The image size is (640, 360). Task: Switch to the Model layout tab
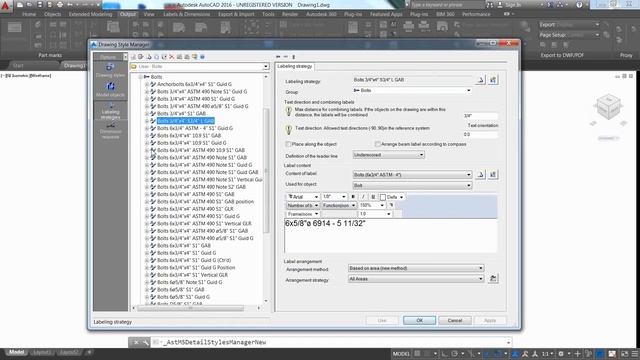[16, 352]
